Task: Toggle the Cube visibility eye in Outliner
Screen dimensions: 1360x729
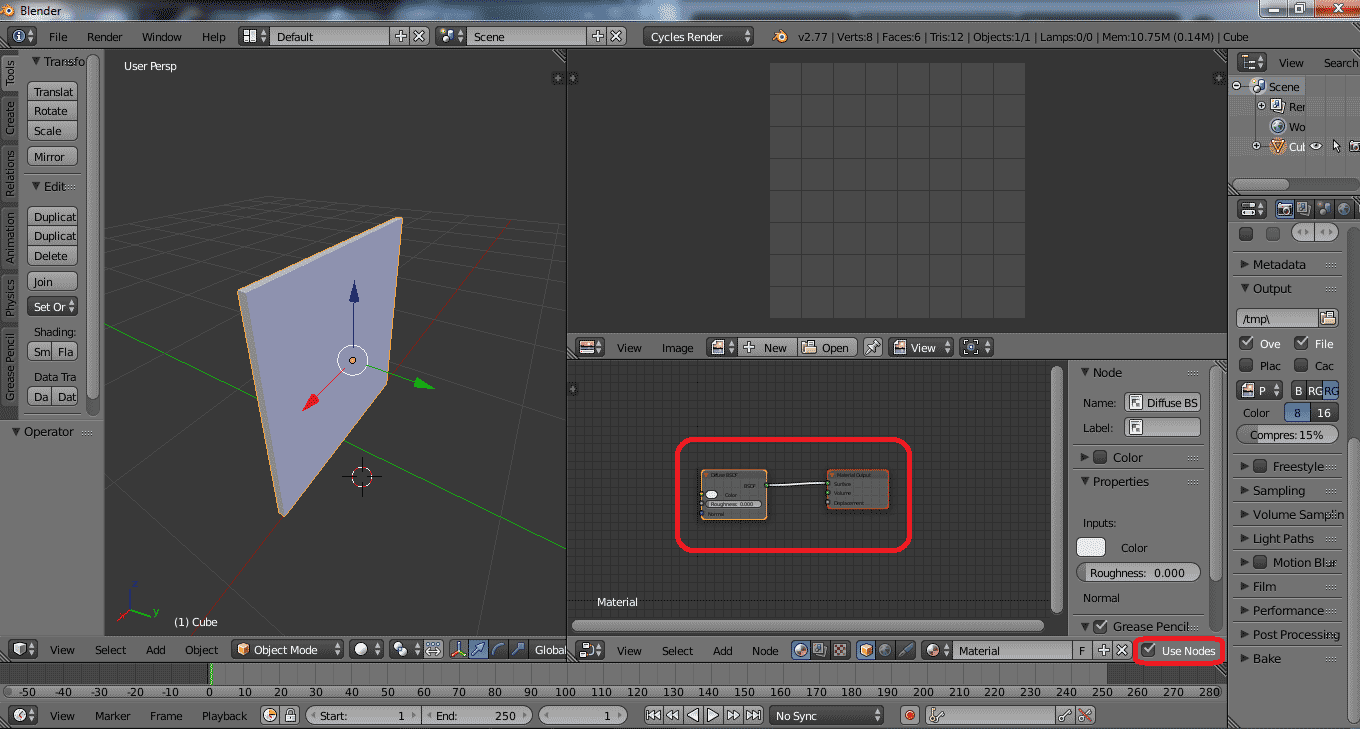Action: click(x=1316, y=146)
